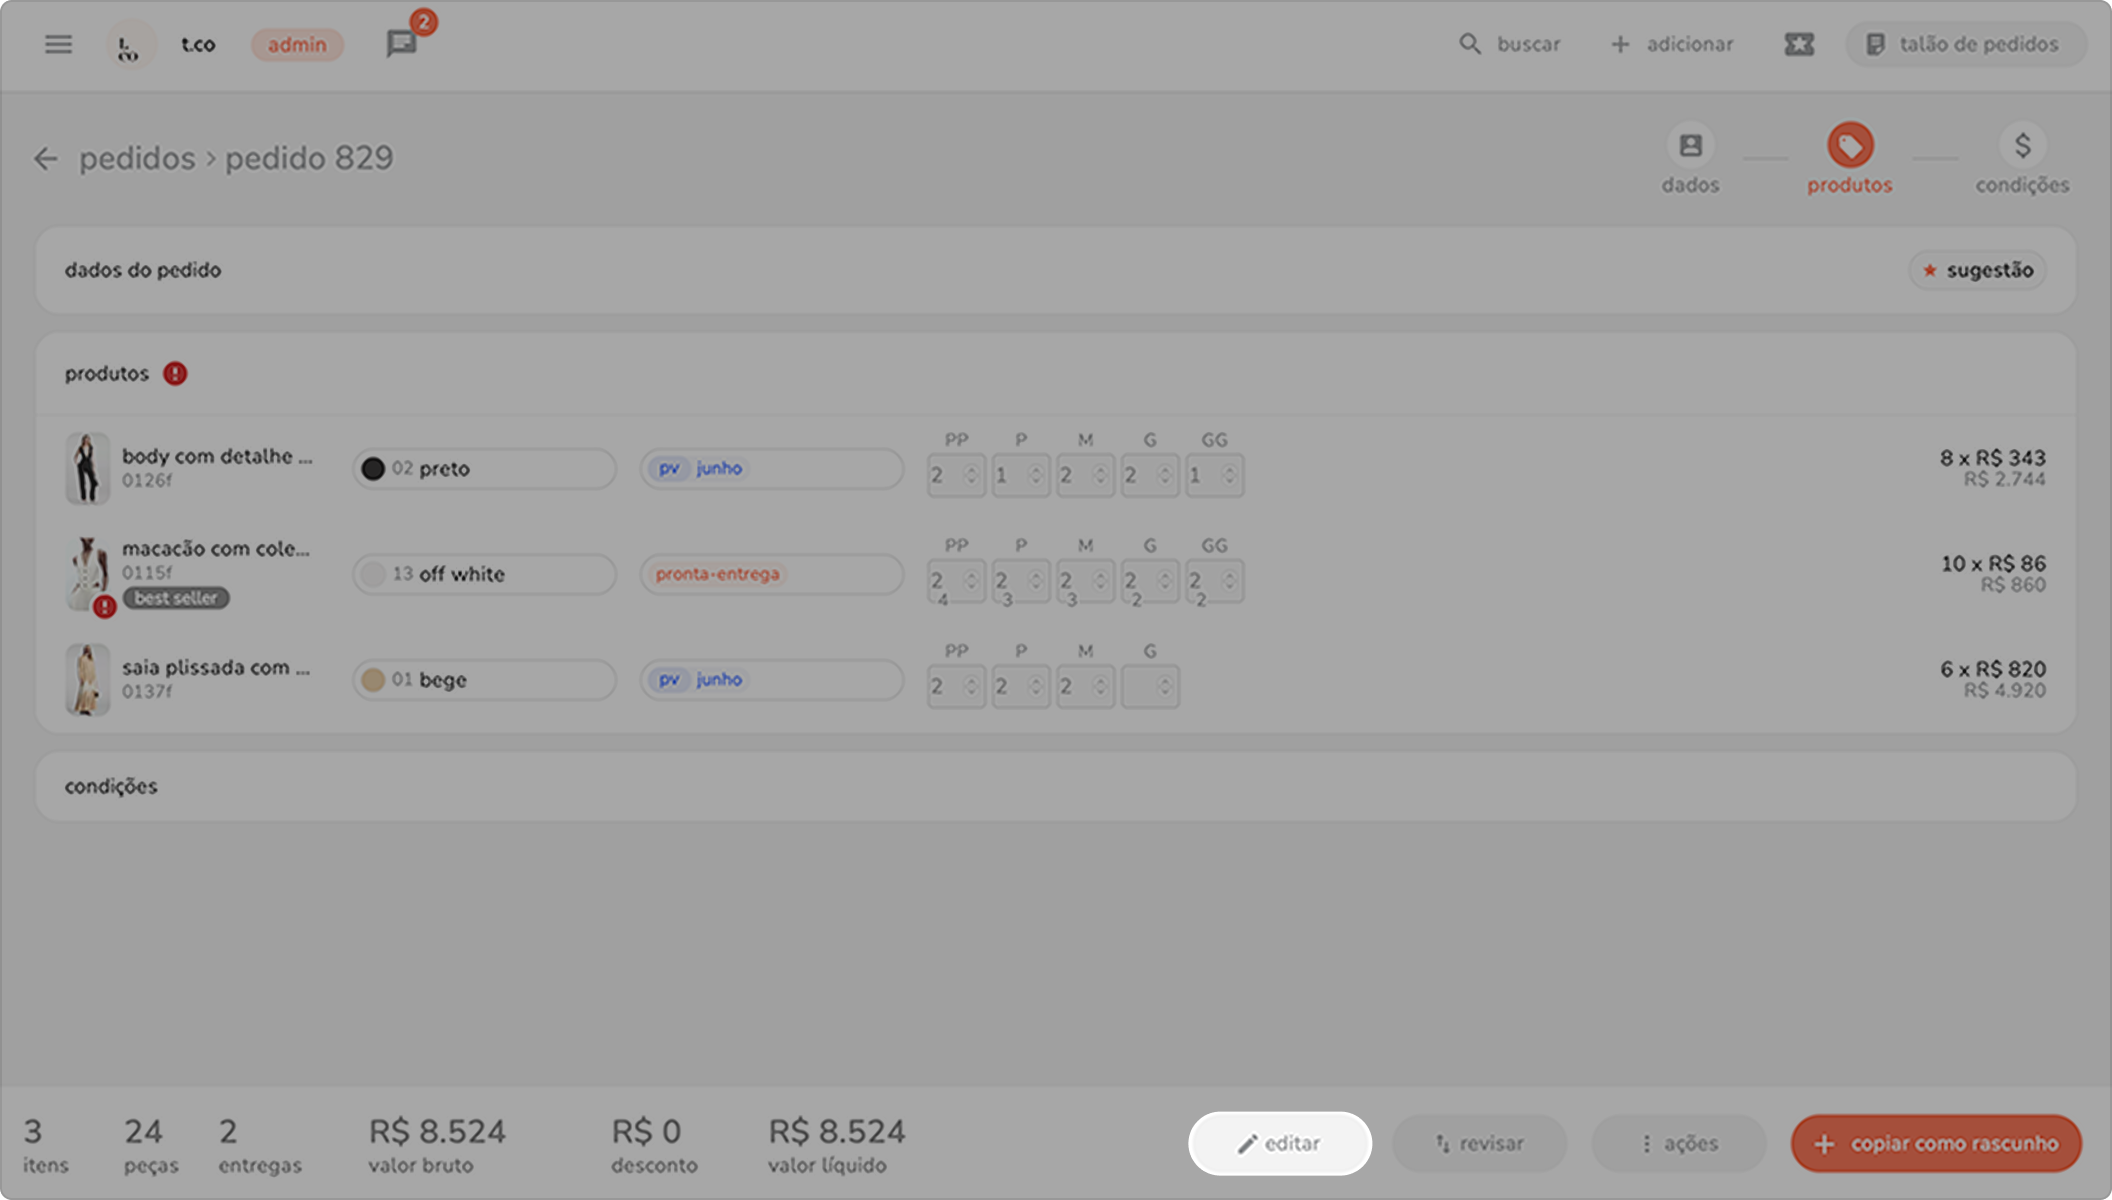Open the chat messages icon
Viewport: 2112px width, 1200px height.
point(401,44)
